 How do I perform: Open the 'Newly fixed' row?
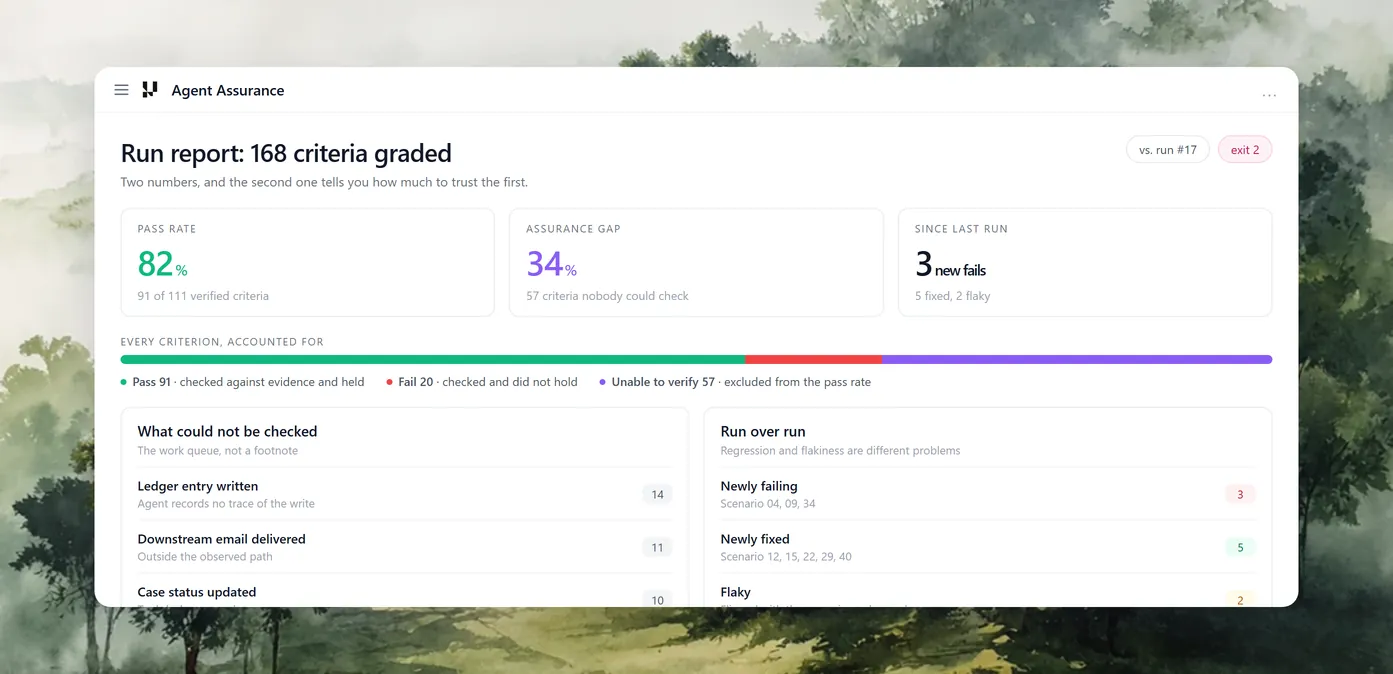(x=988, y=547)
